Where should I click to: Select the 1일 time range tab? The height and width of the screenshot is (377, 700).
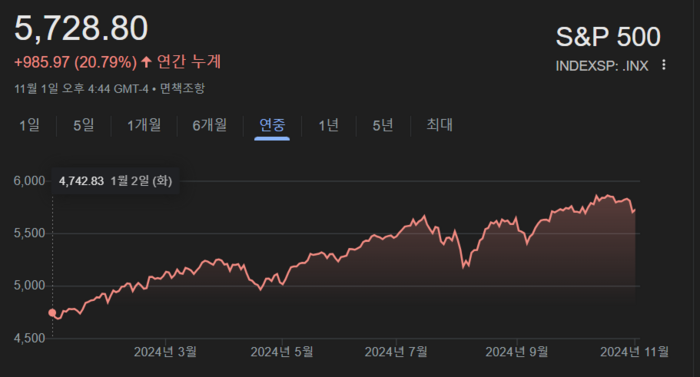coord(29,125)
